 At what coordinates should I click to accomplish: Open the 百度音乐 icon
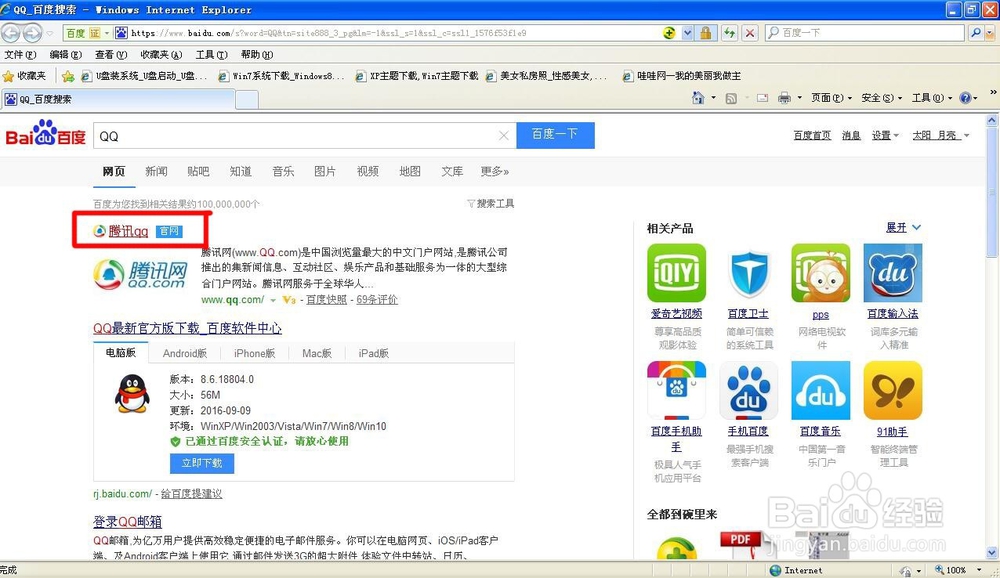[821, 390]
